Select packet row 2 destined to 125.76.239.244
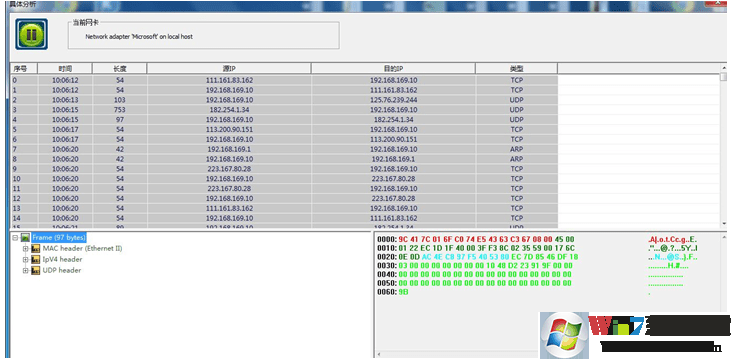 pyautogui.click(x=284, y=100)
